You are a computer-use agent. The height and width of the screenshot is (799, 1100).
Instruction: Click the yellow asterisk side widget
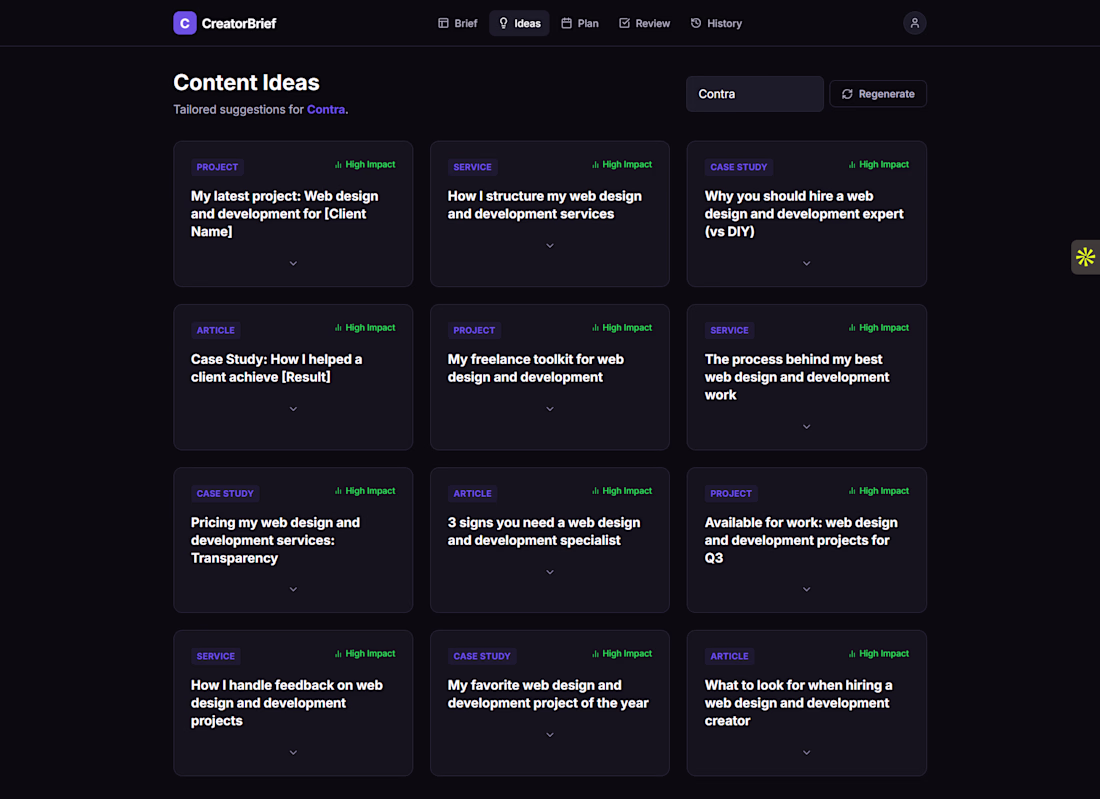click(1085, 257)
